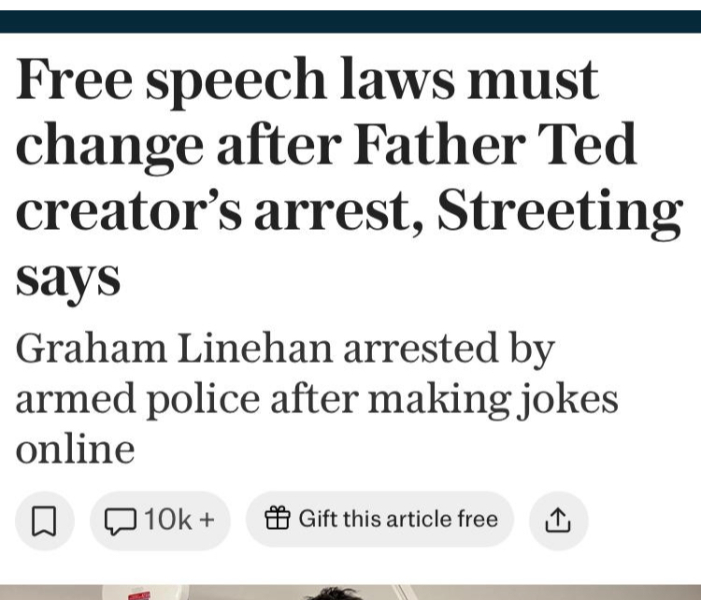Click the gift box icon
The image size is (701, 600).
(277, 519)
